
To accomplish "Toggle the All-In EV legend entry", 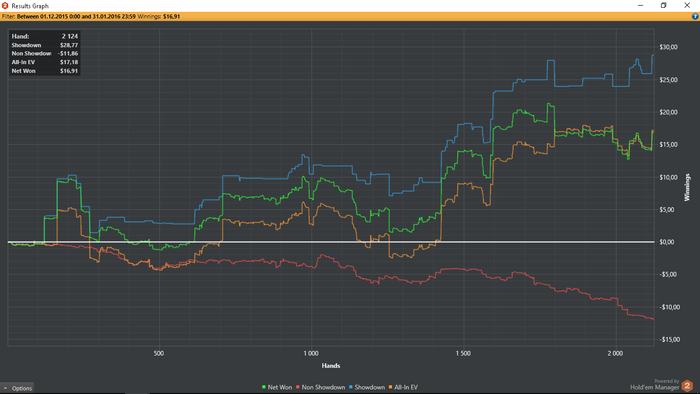I will point(403,387).
